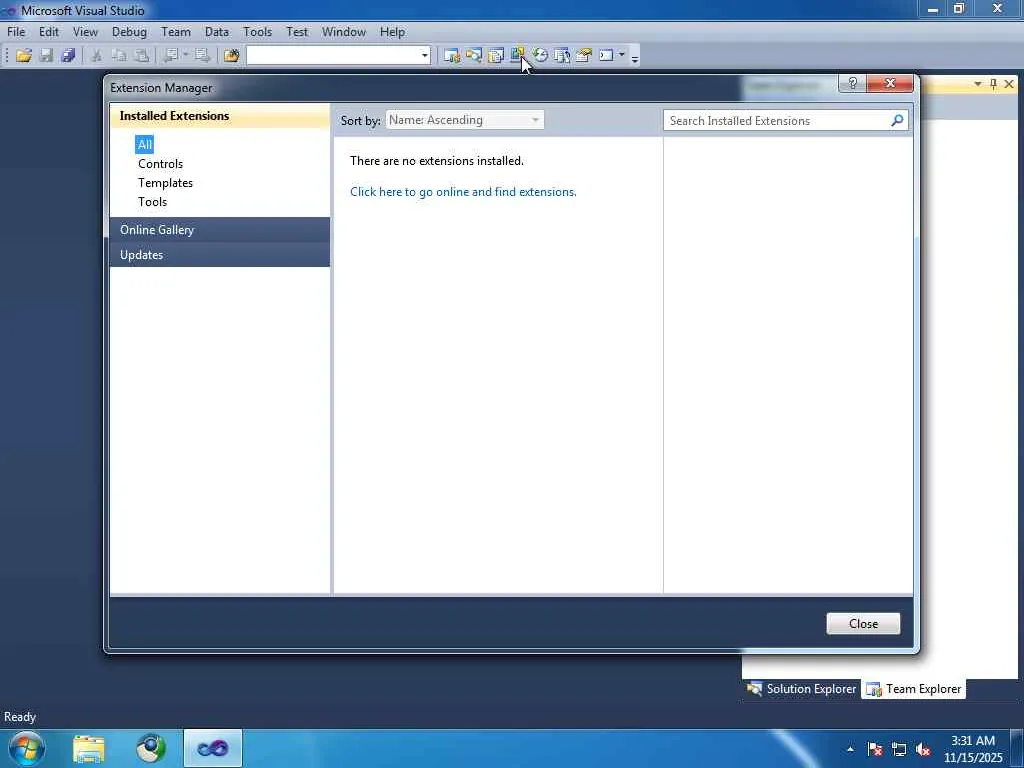Show hidden tray icons arrow
The height and width of the screenshot is (768, 1024).
850,749
